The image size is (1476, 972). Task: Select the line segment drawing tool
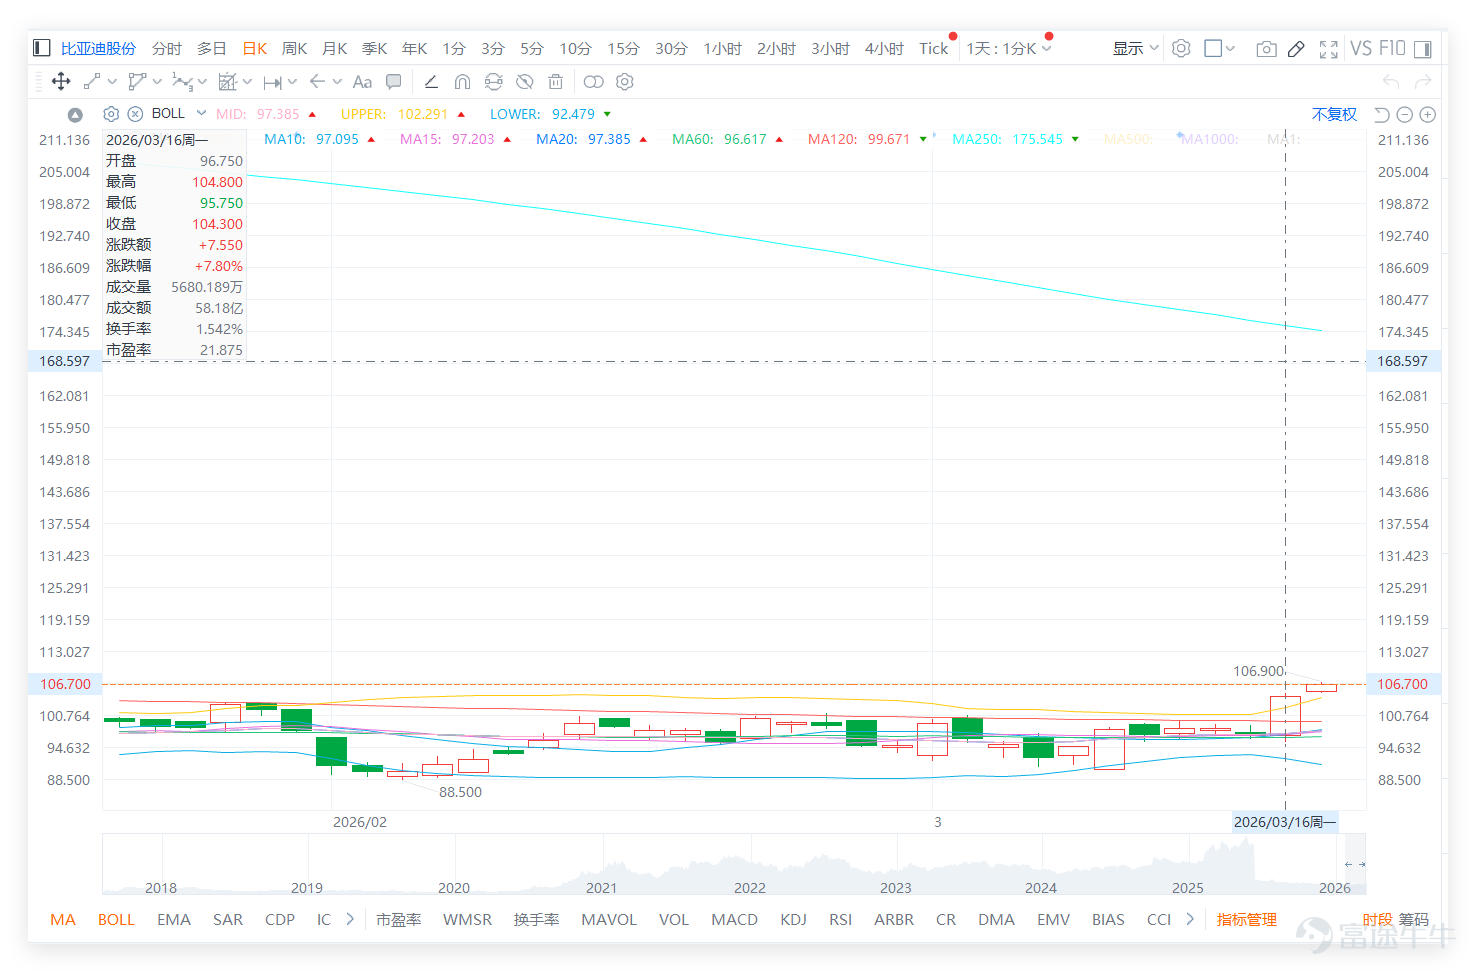click(x=92, y=82)
